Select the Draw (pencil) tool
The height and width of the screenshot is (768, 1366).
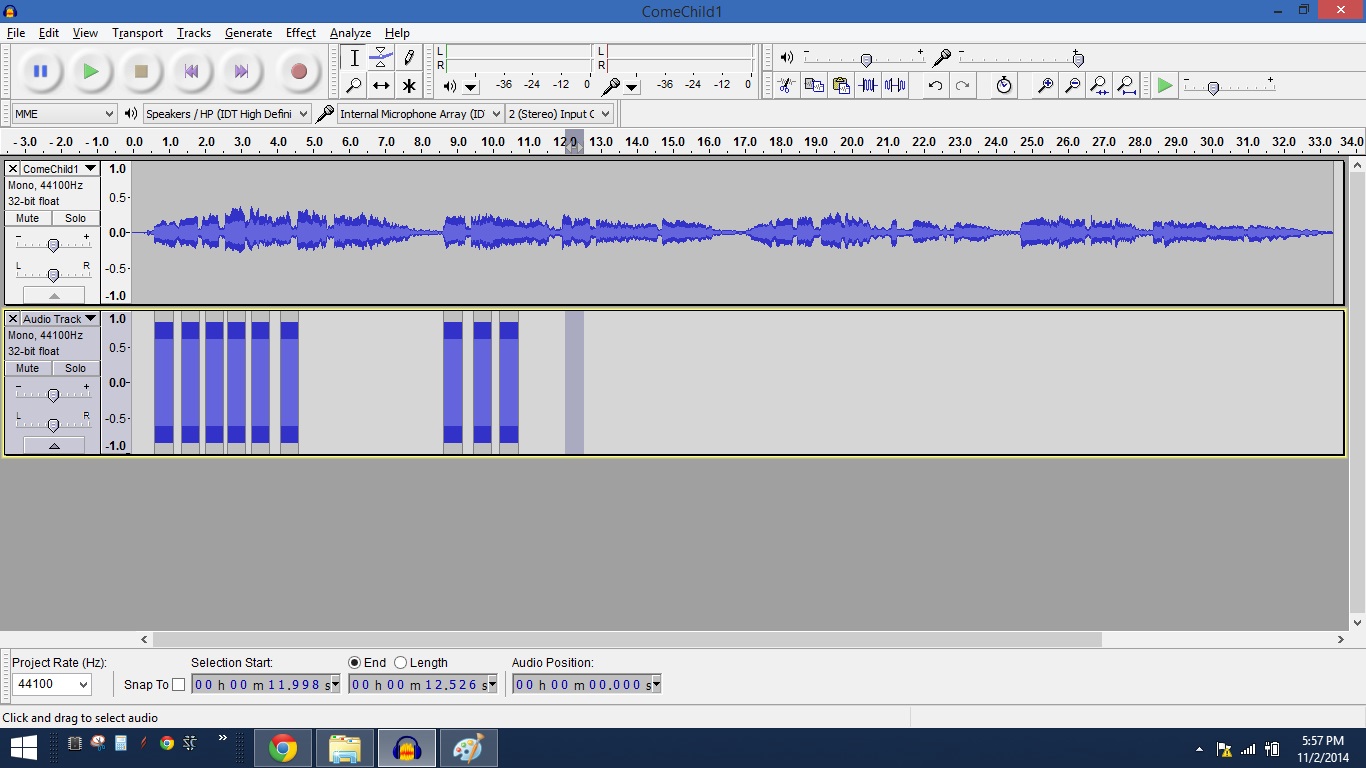(409, 58)
